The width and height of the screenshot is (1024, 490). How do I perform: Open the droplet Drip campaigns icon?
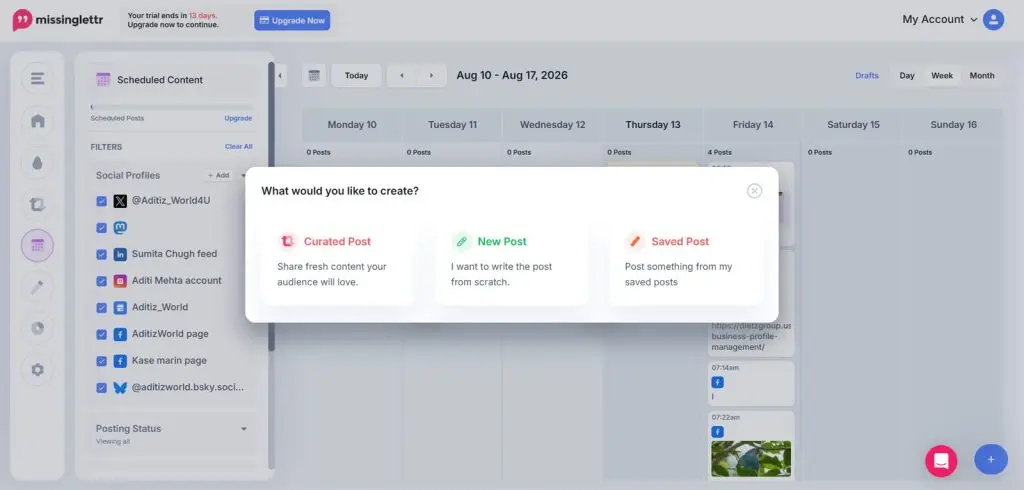coord(37,163)
